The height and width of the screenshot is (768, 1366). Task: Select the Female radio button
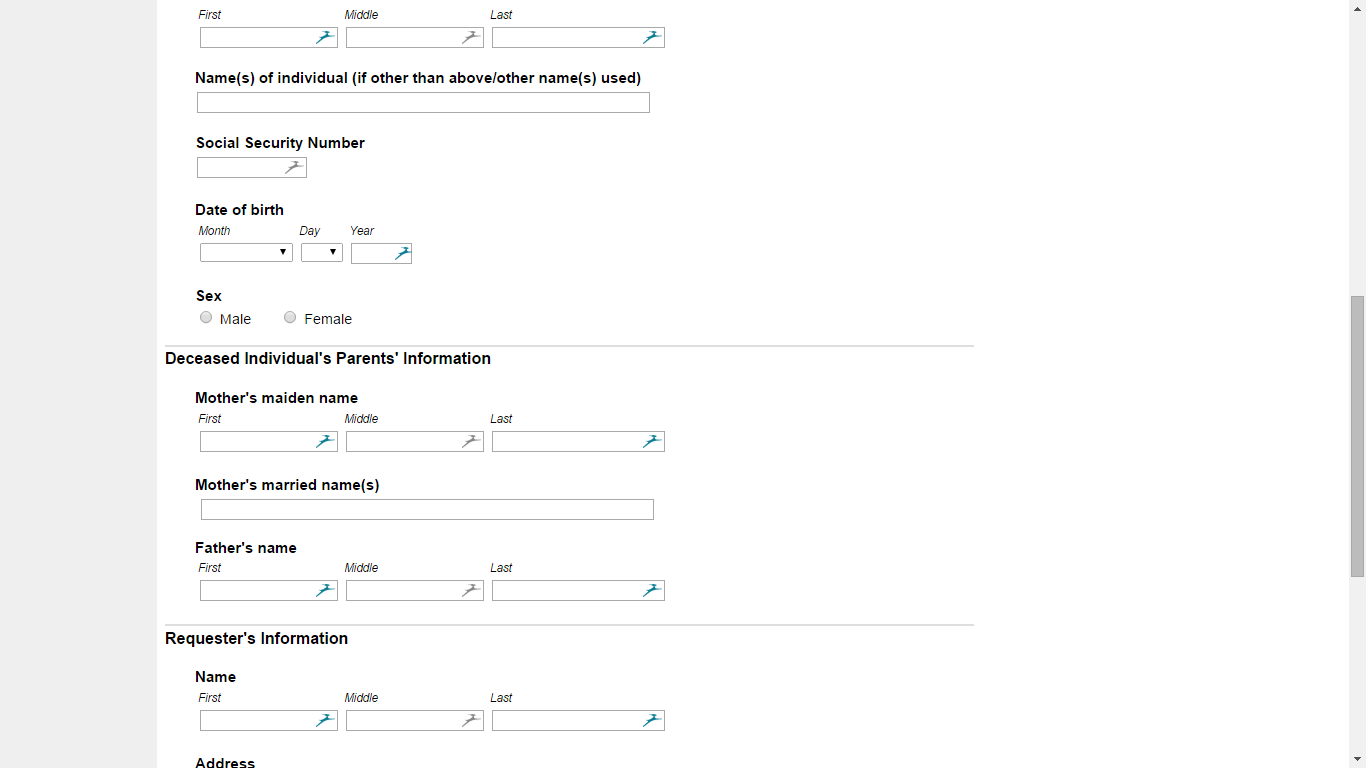tap(290, 318)
